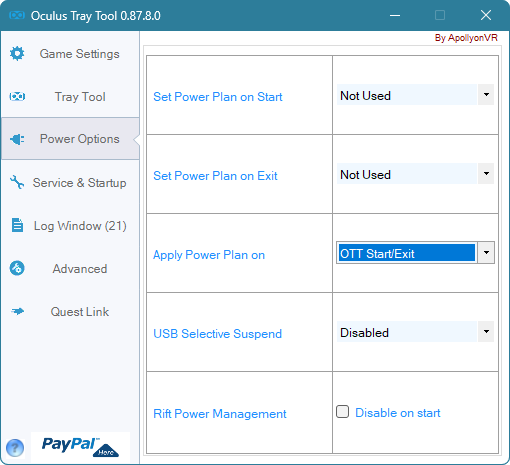510x465 pixels.
Task: Click Apply Power Plan on label
Action: click(209, 255)
